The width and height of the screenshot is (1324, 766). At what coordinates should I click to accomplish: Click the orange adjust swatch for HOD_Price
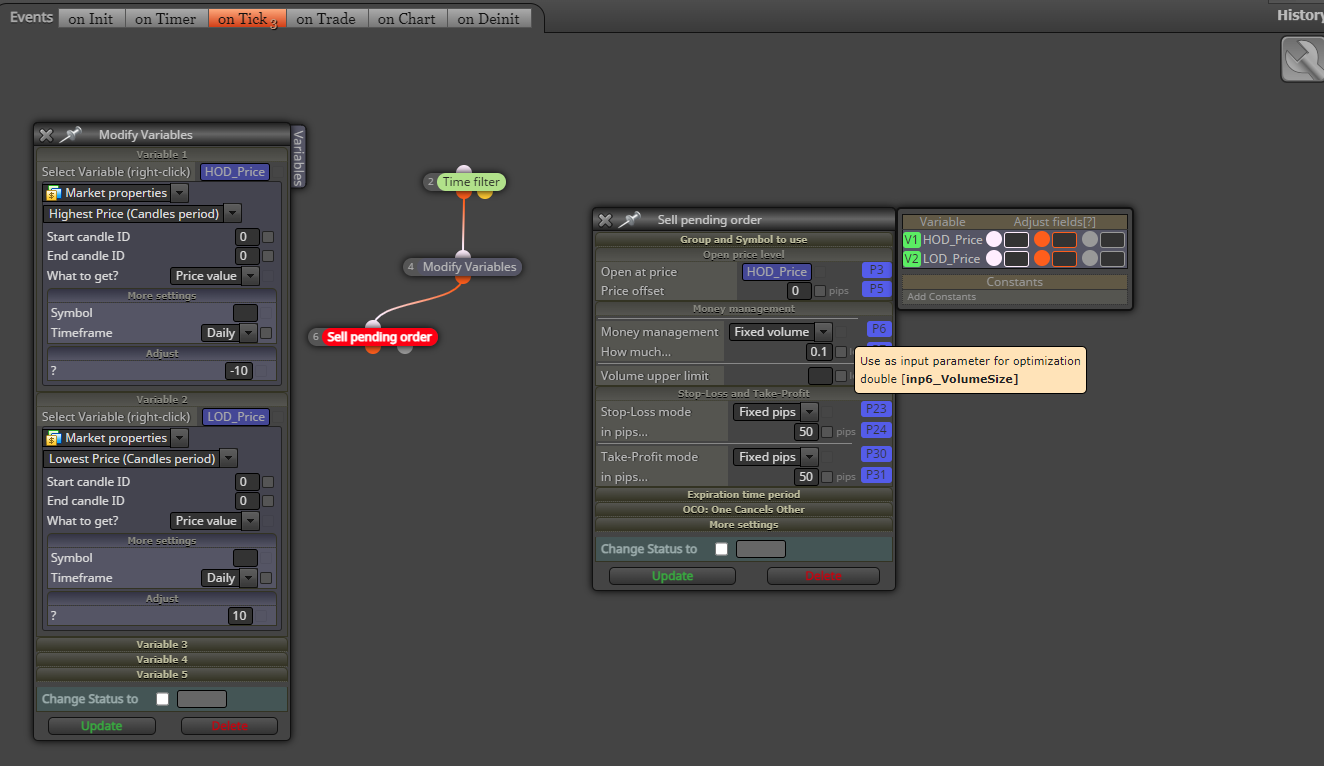(x=1041, y=240)
